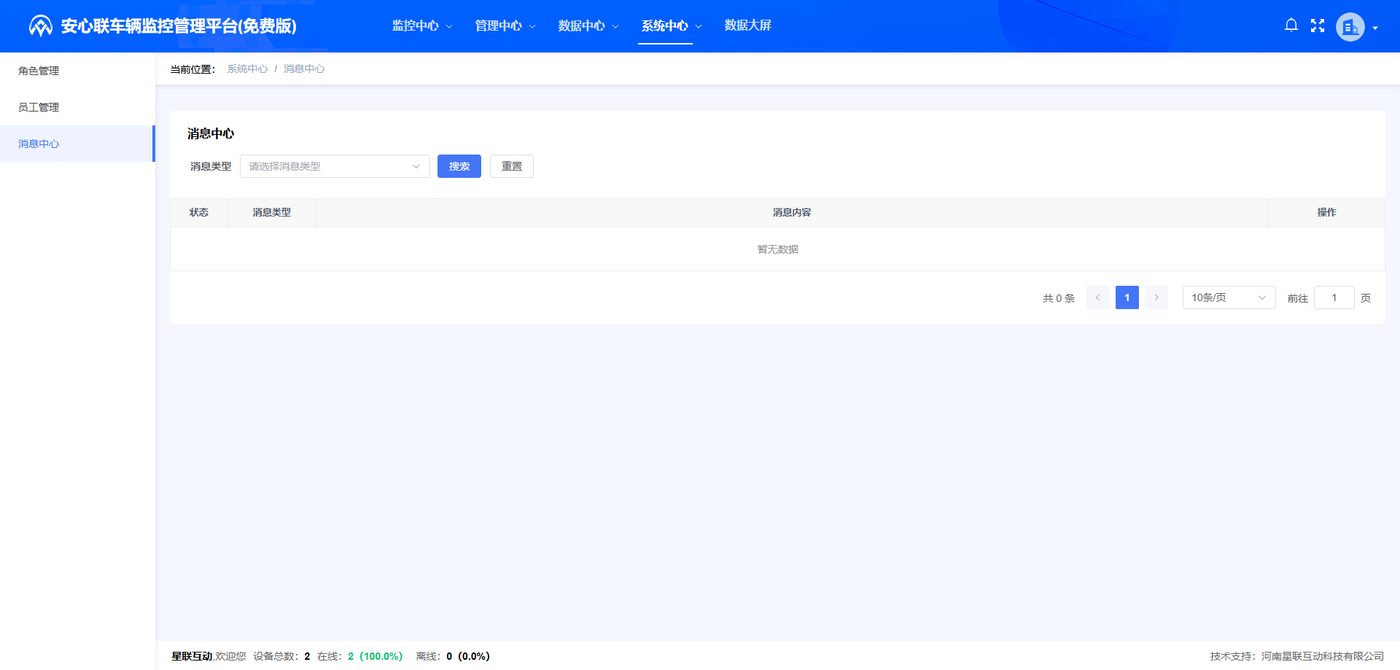Click the 在线 status in the footer
This screenshot has width=1400, height=670.
pyautogui.click(x=360, y=656)
